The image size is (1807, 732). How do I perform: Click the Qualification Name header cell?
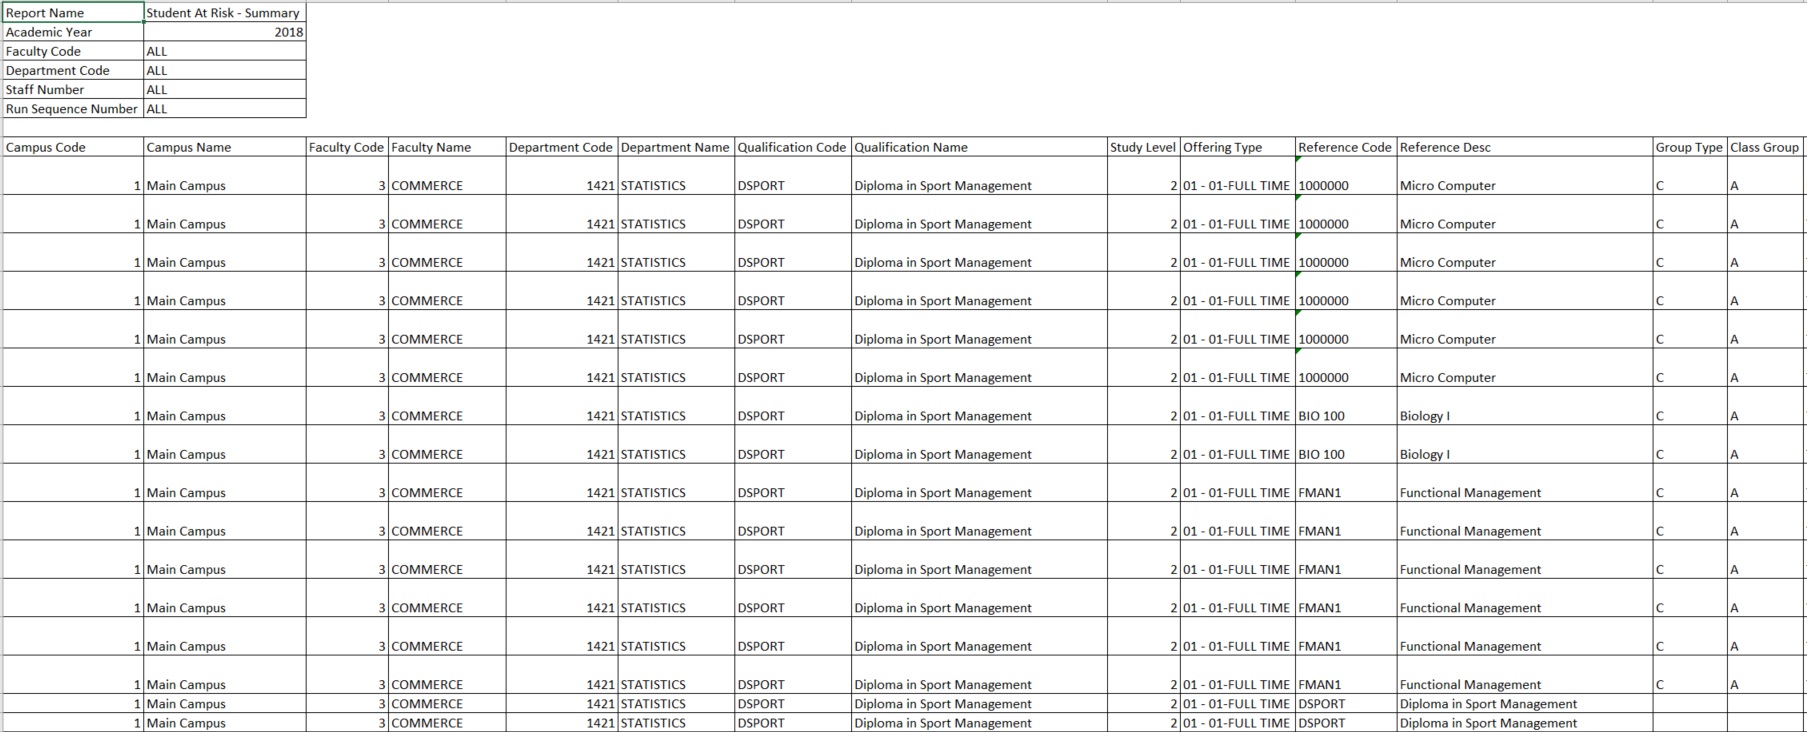(978, 147)
